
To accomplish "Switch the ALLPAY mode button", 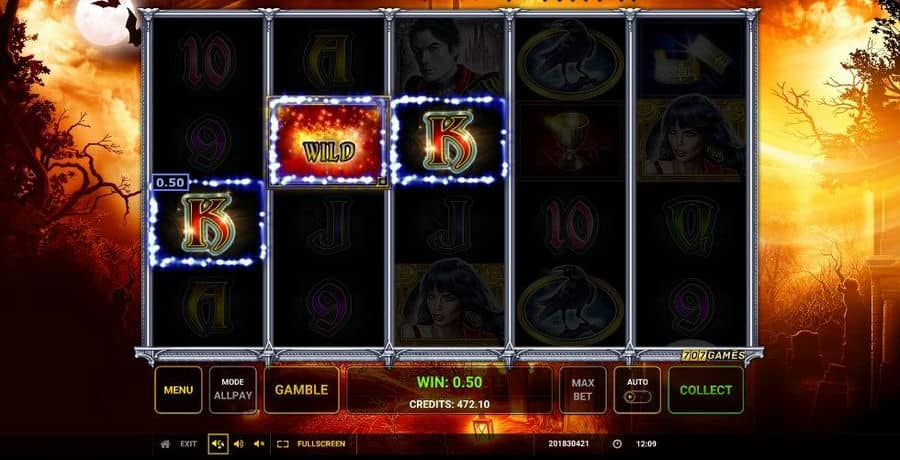I will pyautogui.click(x=232, y=390).
